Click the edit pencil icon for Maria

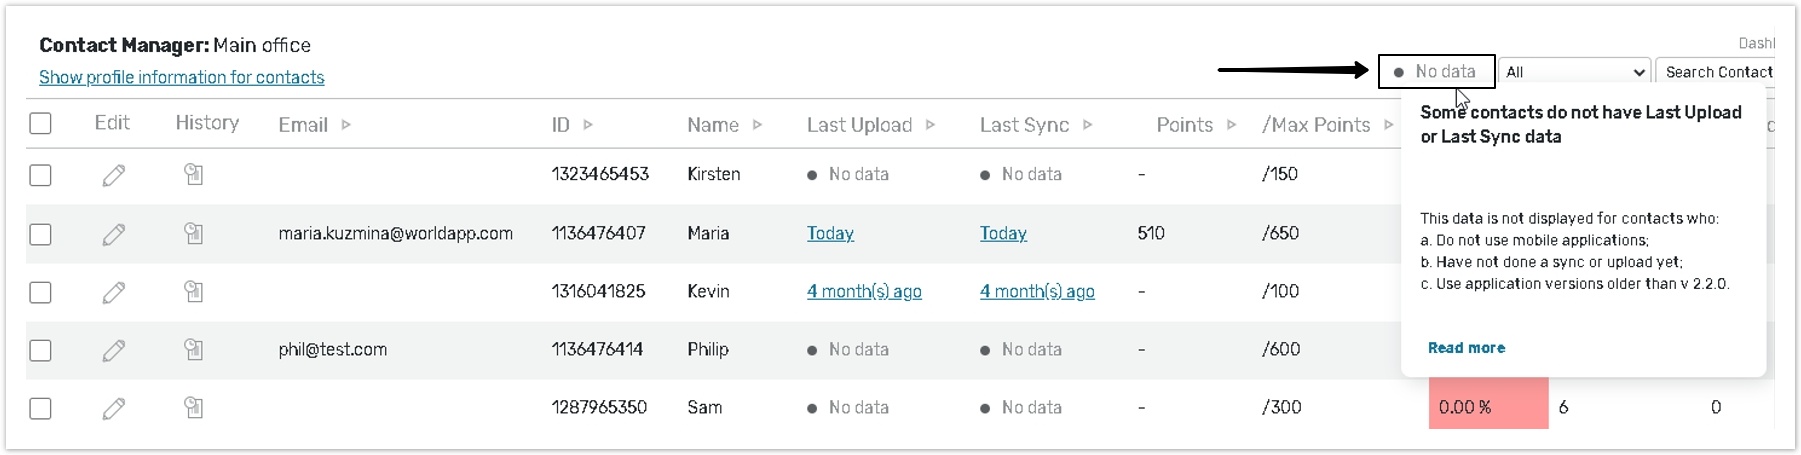114,234
